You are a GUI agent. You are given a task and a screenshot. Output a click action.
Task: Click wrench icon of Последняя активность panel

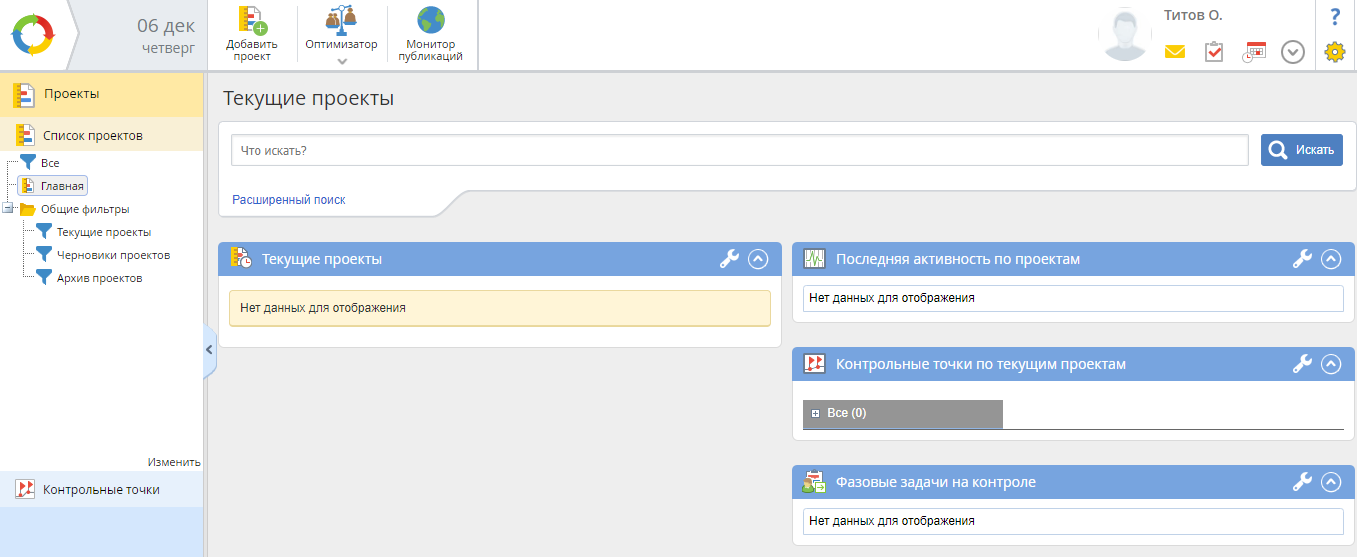pos(1302,259)
